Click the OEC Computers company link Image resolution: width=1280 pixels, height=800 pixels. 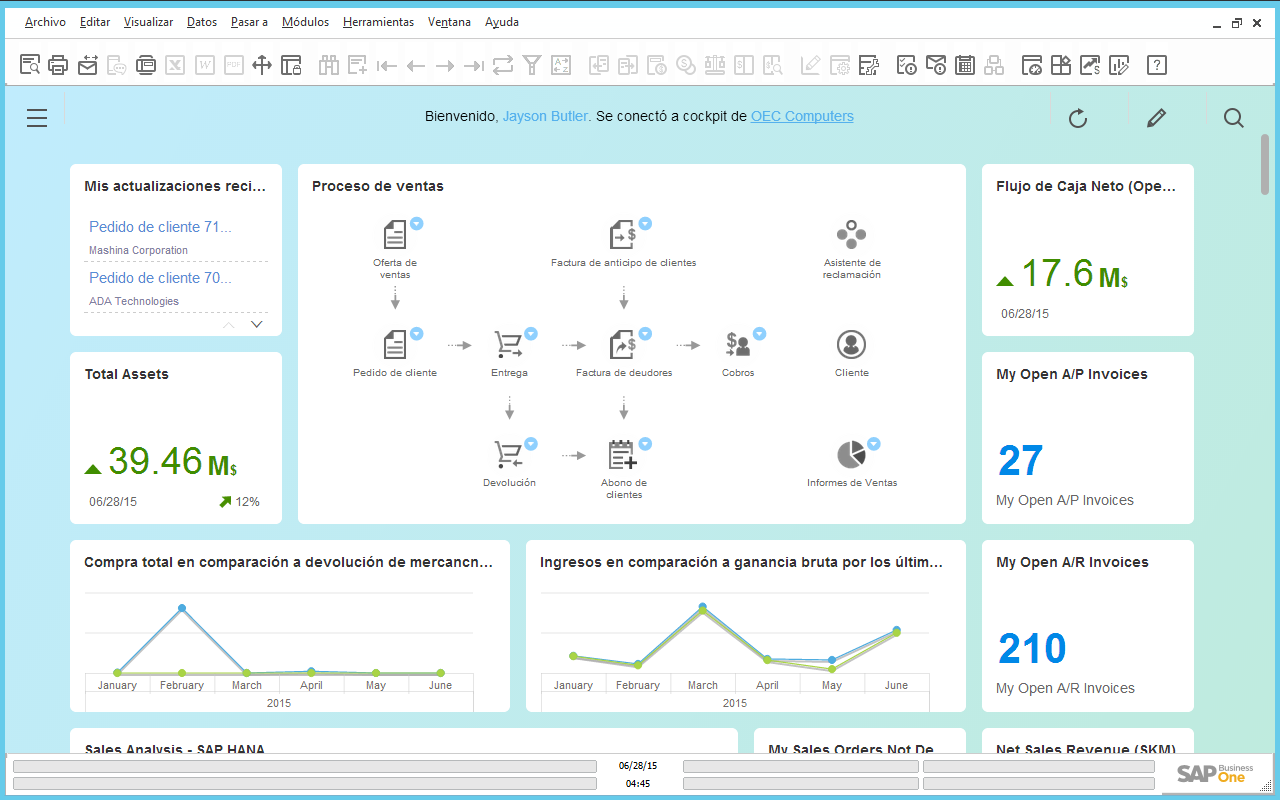click(802, 116)
